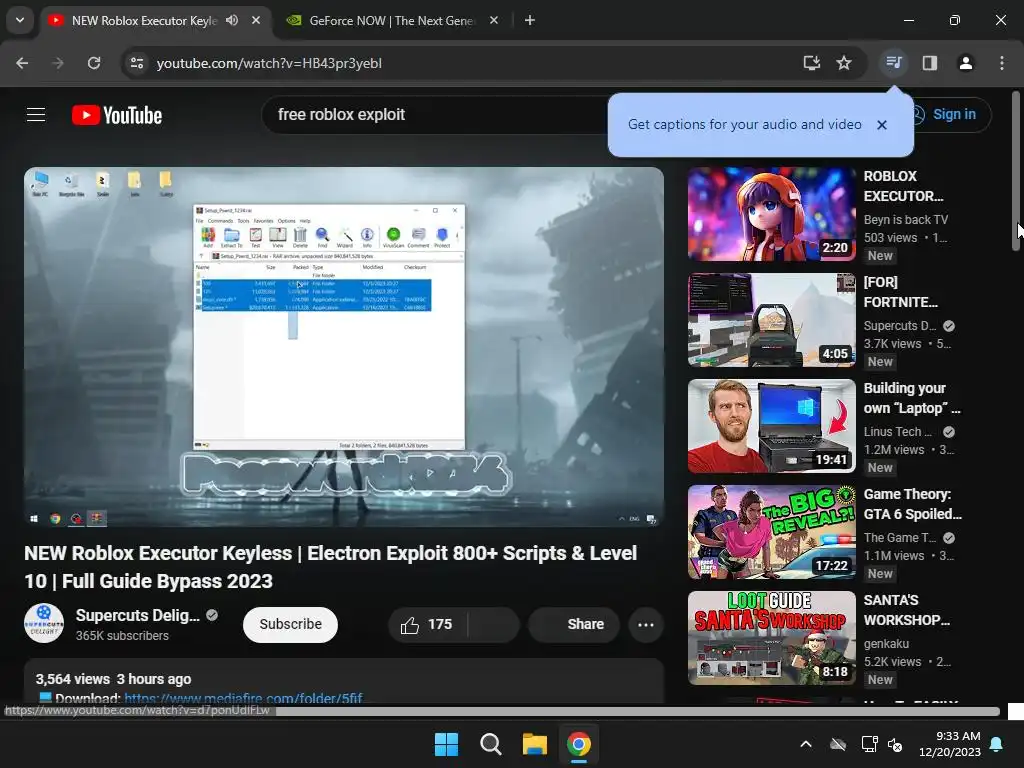
Task: Open the [FOR] FORTNITE video thumbnail
Action: [771, 320]
